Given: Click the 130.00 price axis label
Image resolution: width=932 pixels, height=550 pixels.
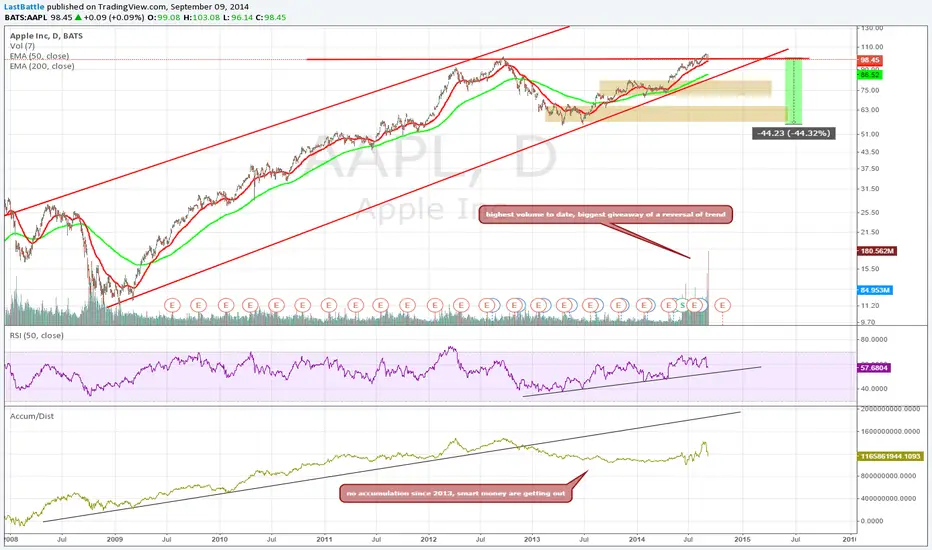Looking at the screenshot, I should [x=873, y=28].
